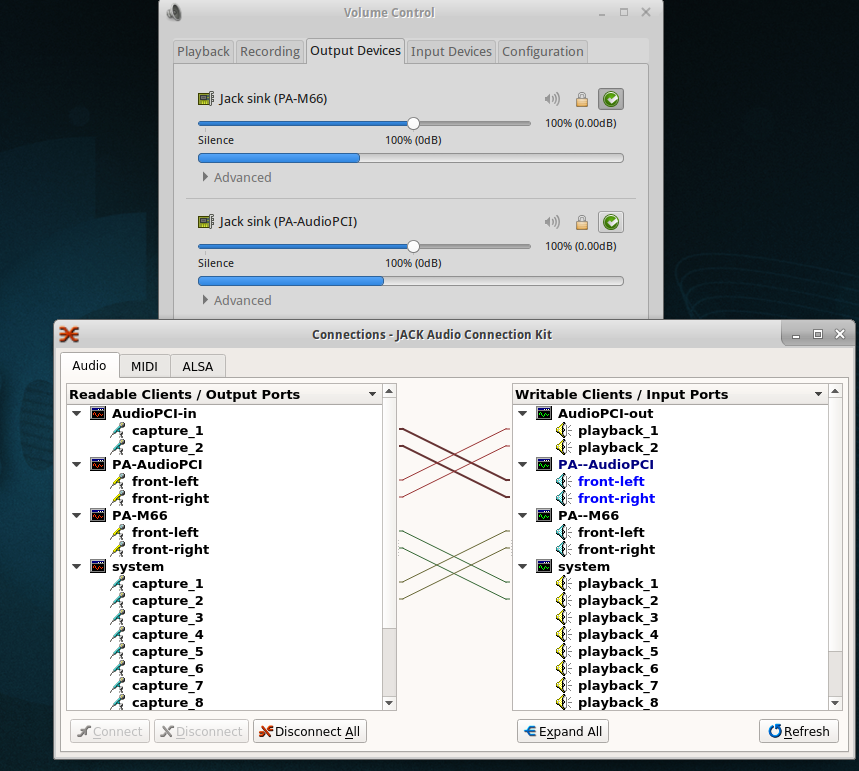Viewport: 859px width, 771px height.
Task: Click the PA--AudioPCI front-right speaker icon
Action: tap(564, 499)
